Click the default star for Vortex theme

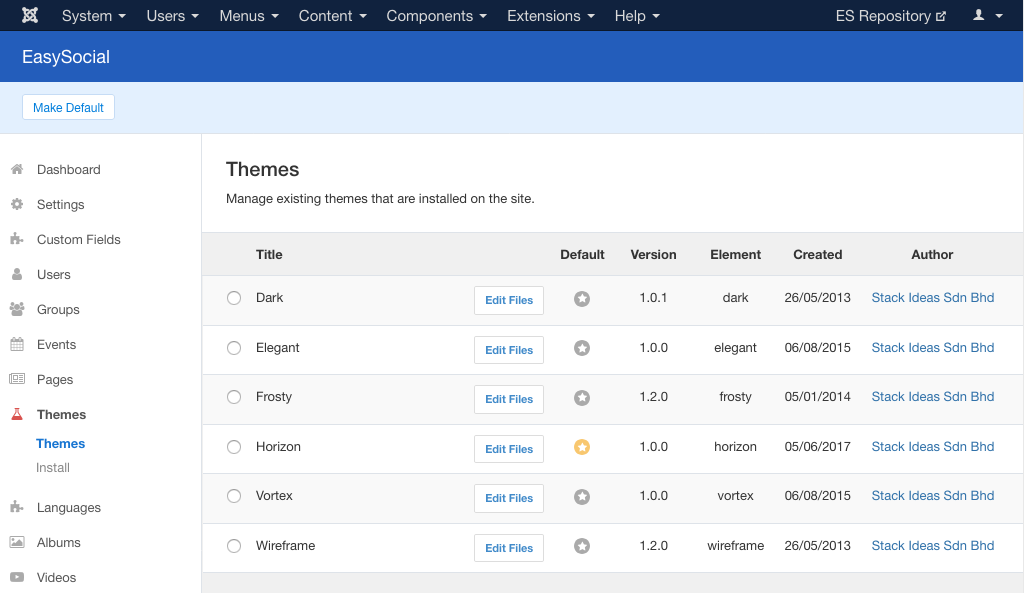(582, 497)
